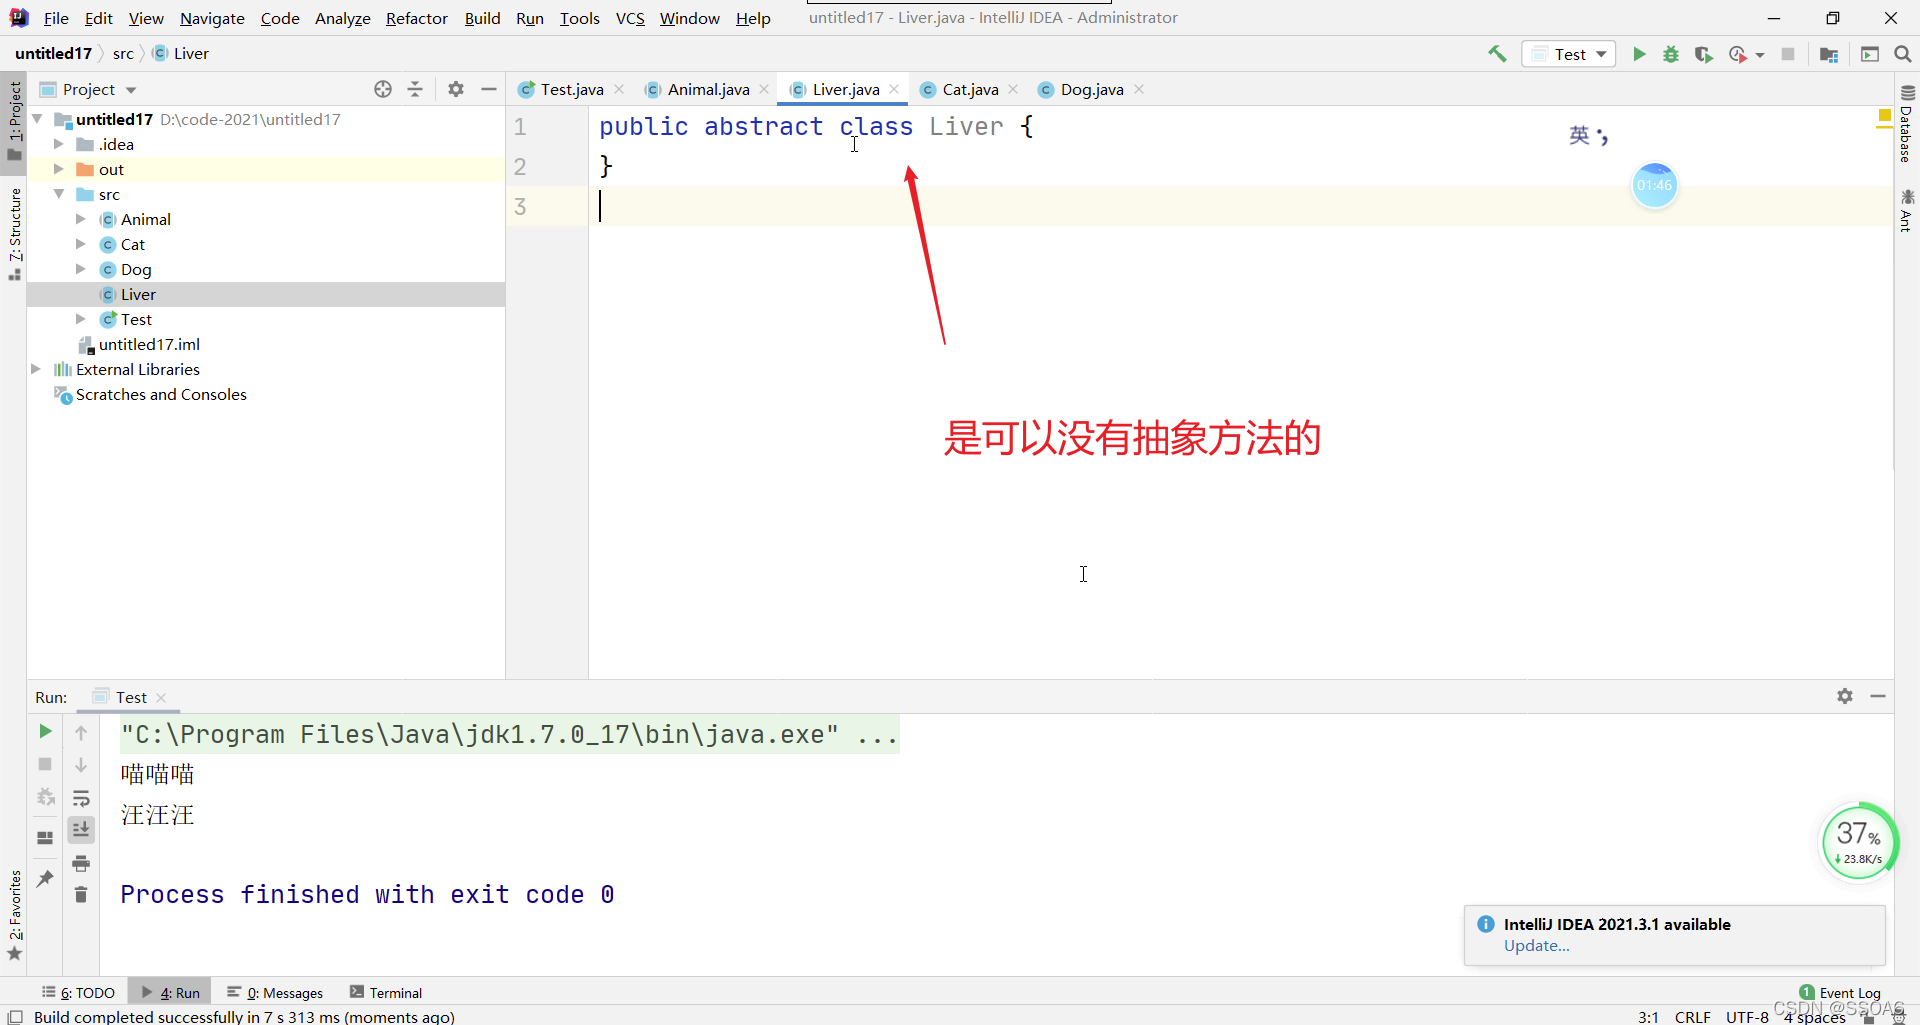Clear console with trash icon
Viewport: 1920px width, 1025px height.
[81, 895]
